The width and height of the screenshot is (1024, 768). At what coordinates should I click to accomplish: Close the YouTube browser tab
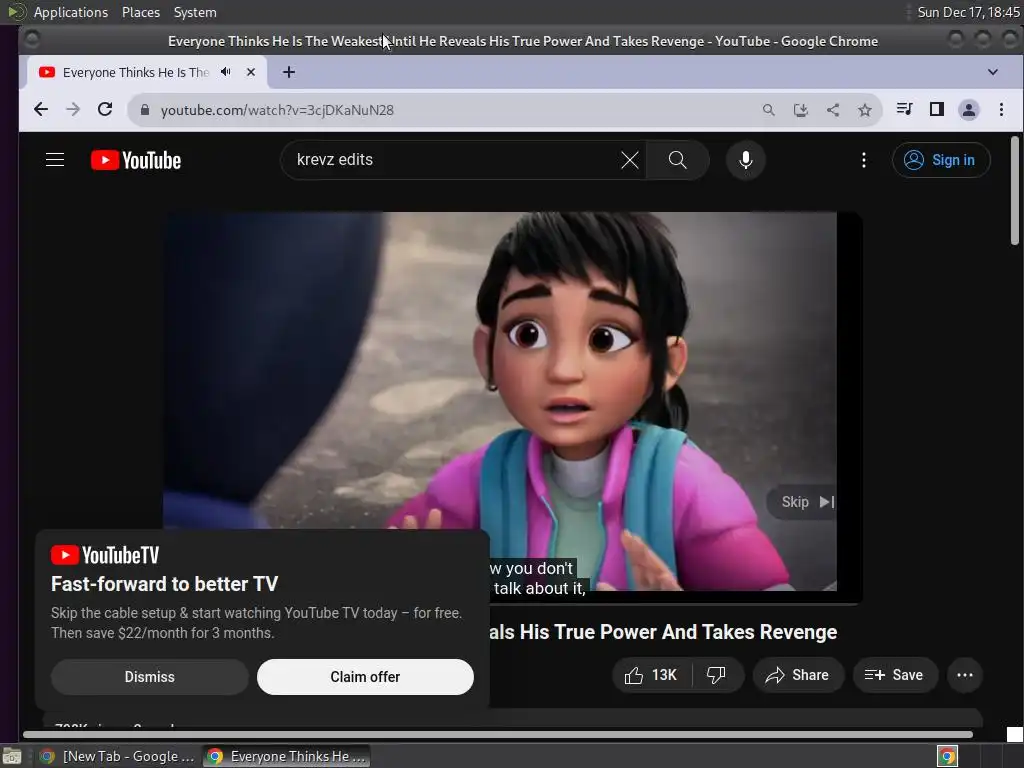(251, 72)
